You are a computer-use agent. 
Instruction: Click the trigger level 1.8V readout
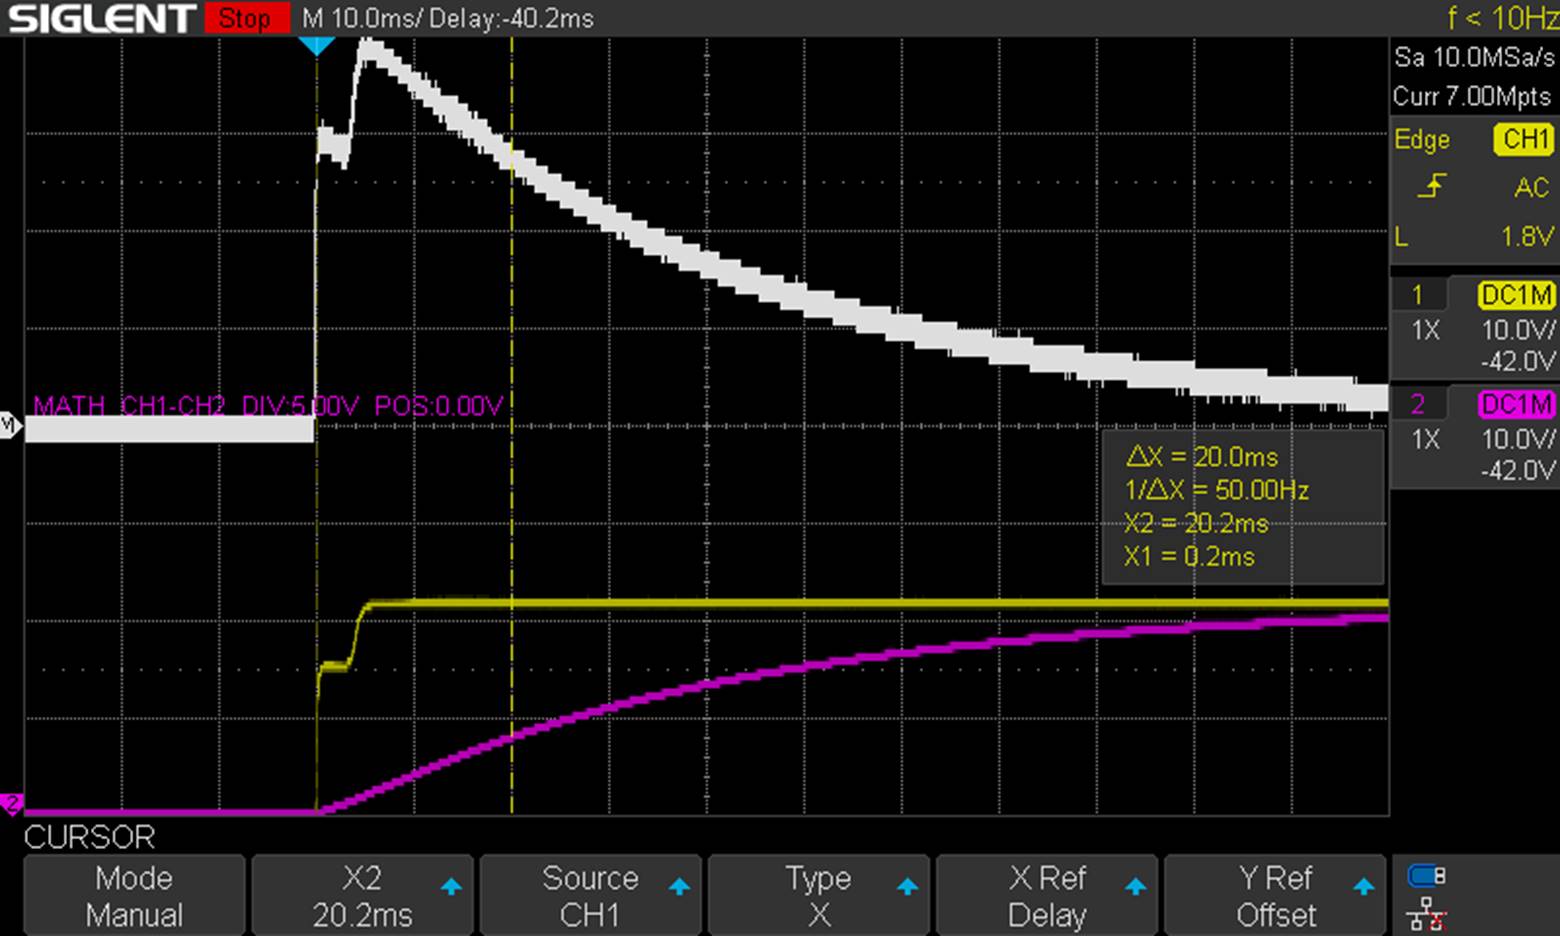1526,237
